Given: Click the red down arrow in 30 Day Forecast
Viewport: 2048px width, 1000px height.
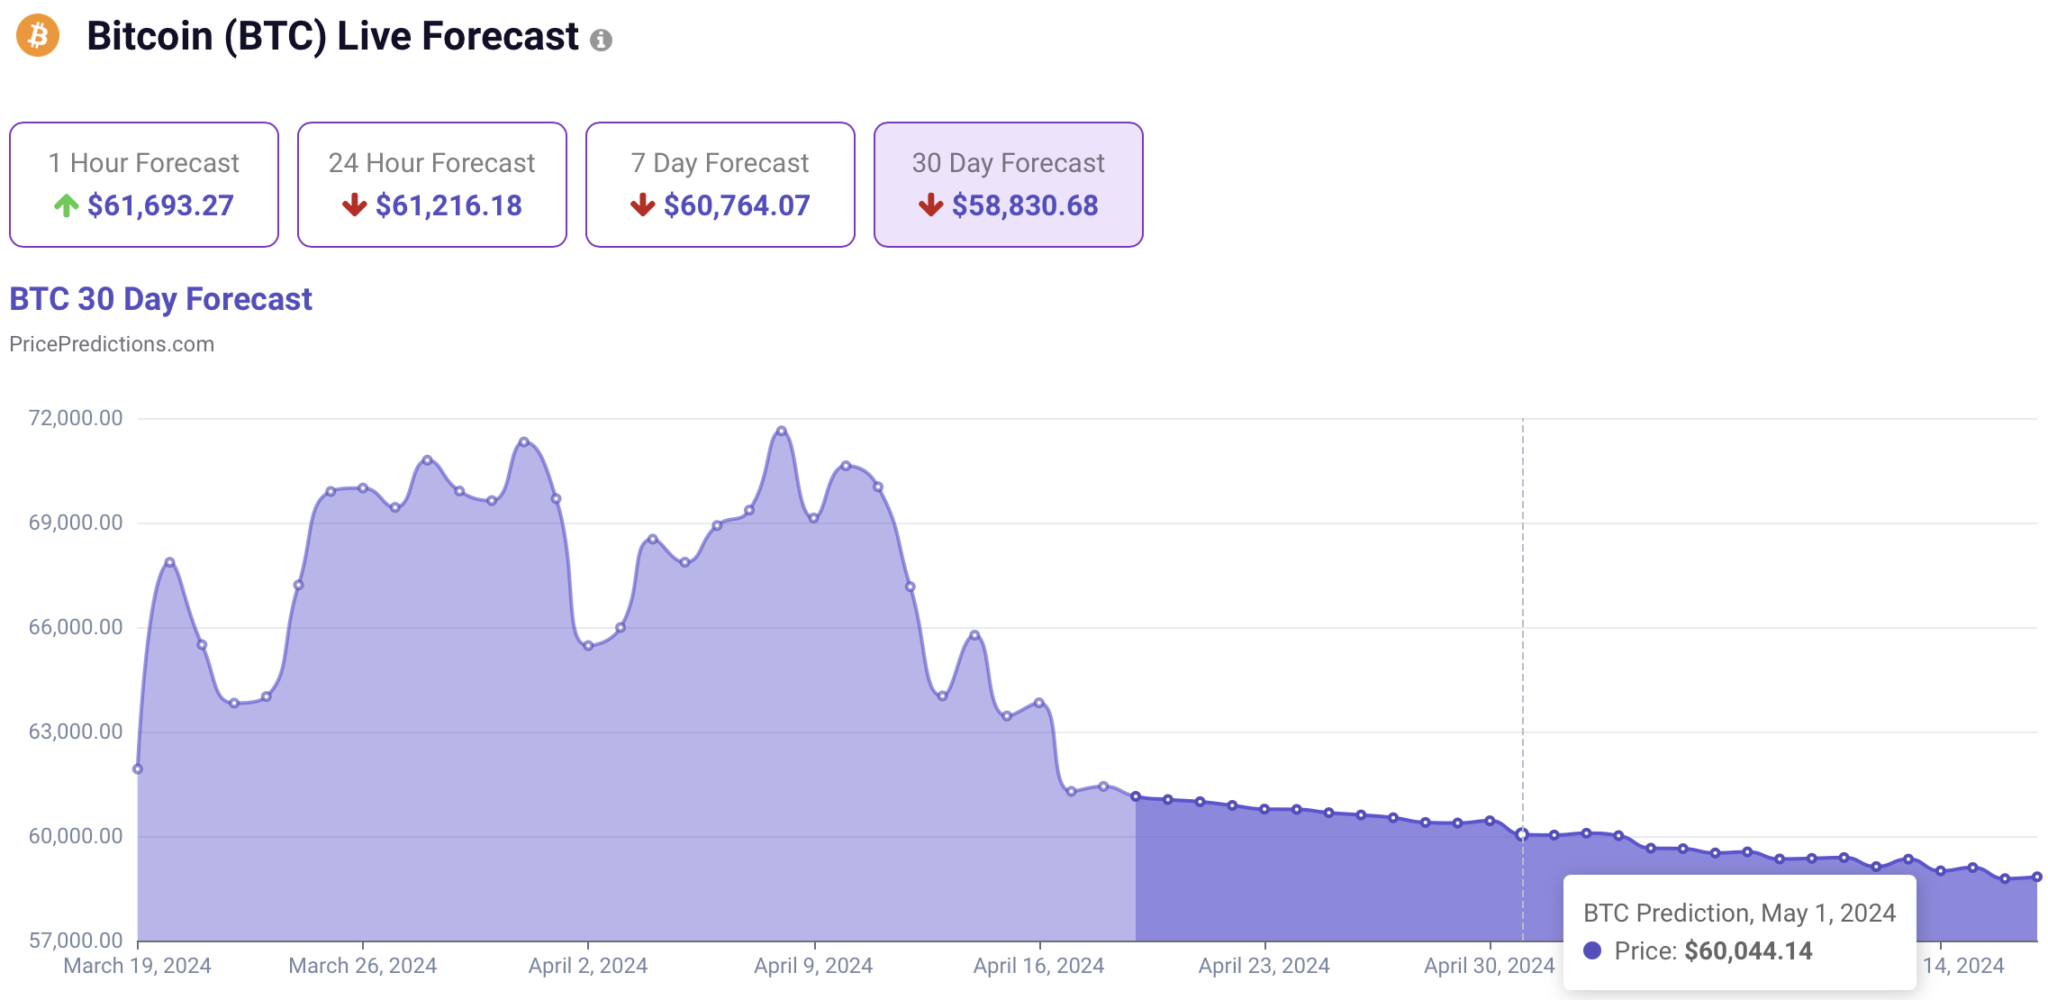Looking at the screenshot, I should pyautogui.click(x=930, y=206).
